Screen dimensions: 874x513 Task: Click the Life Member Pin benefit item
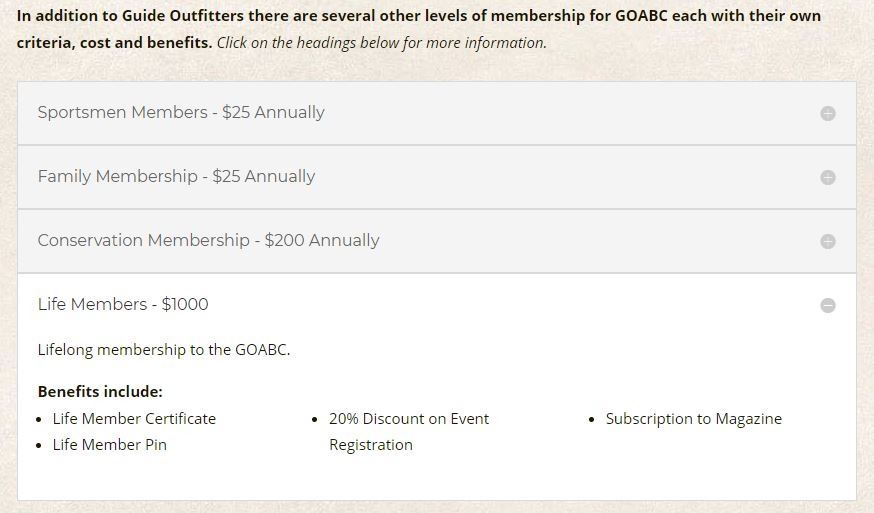click(110, 445)
